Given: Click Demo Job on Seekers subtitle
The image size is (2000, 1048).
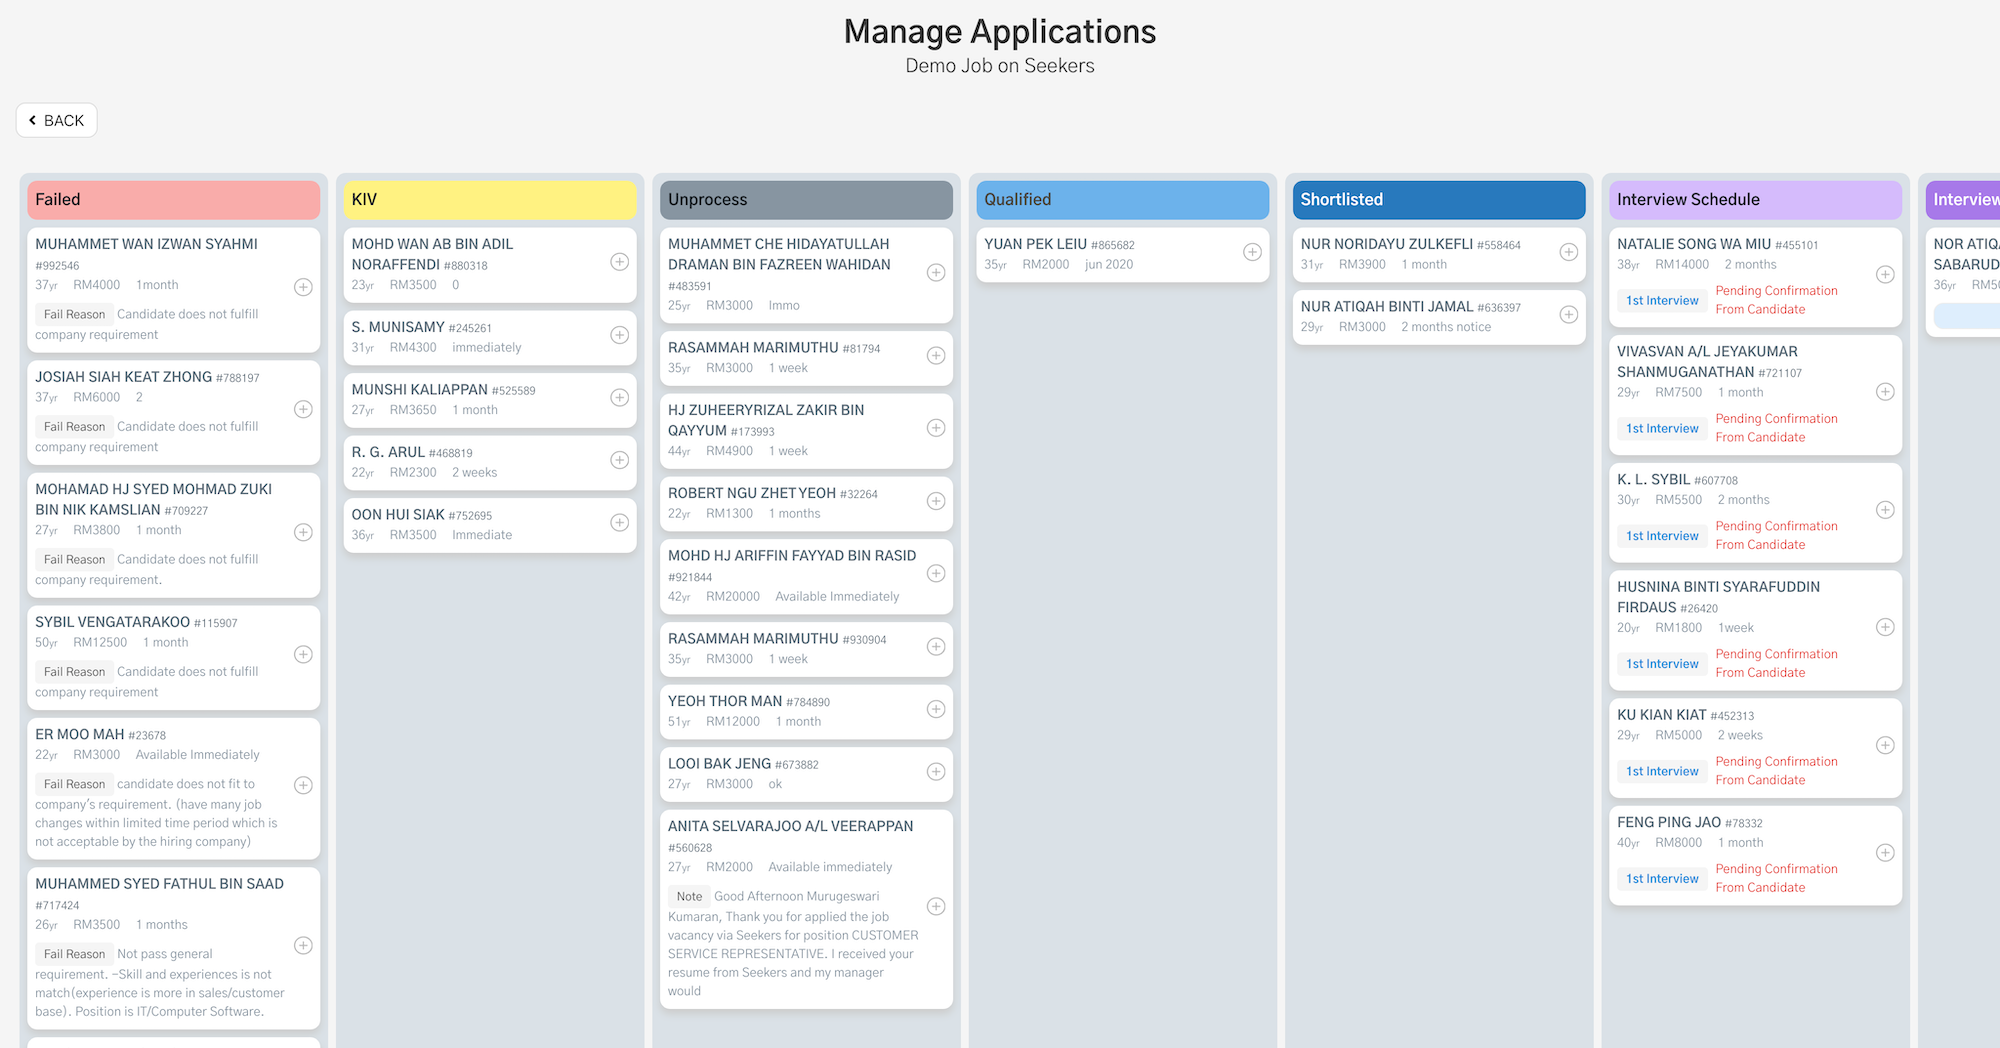Looking at the screenshot, I should tap(1000, 66).
